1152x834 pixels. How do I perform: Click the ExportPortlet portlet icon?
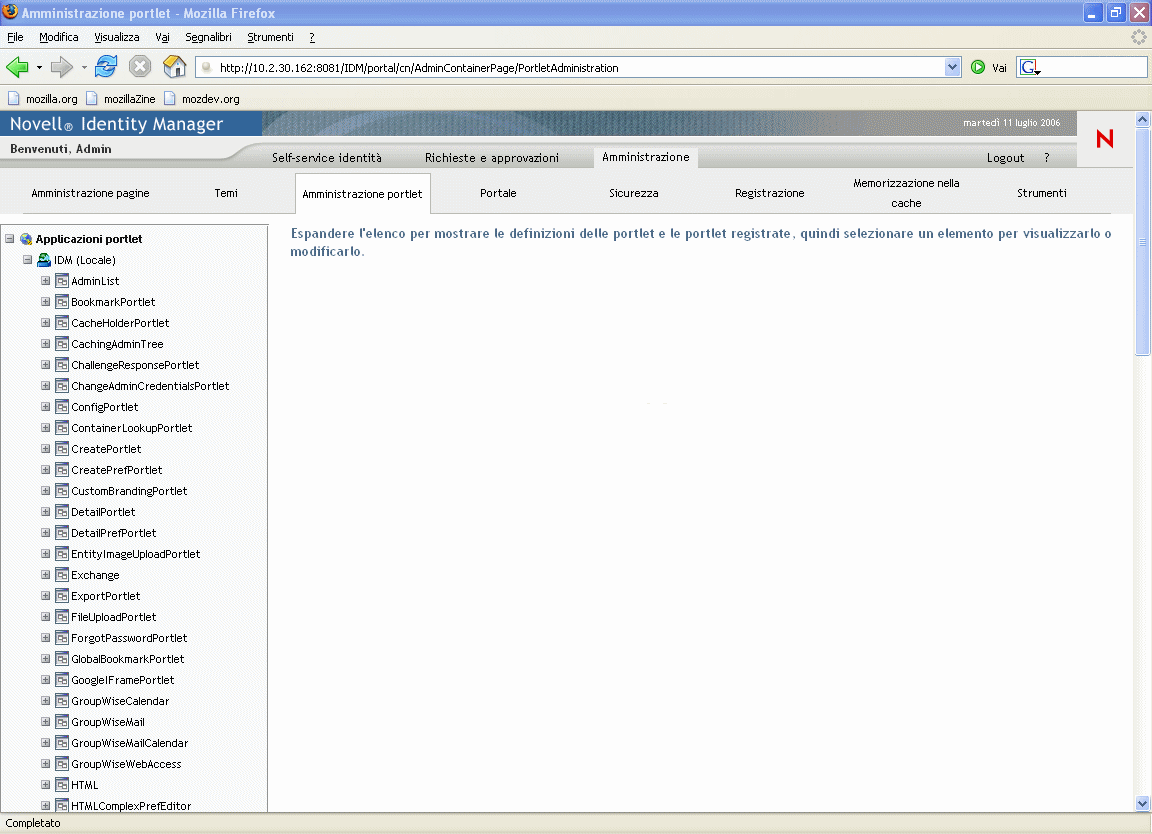pos(62,596)
